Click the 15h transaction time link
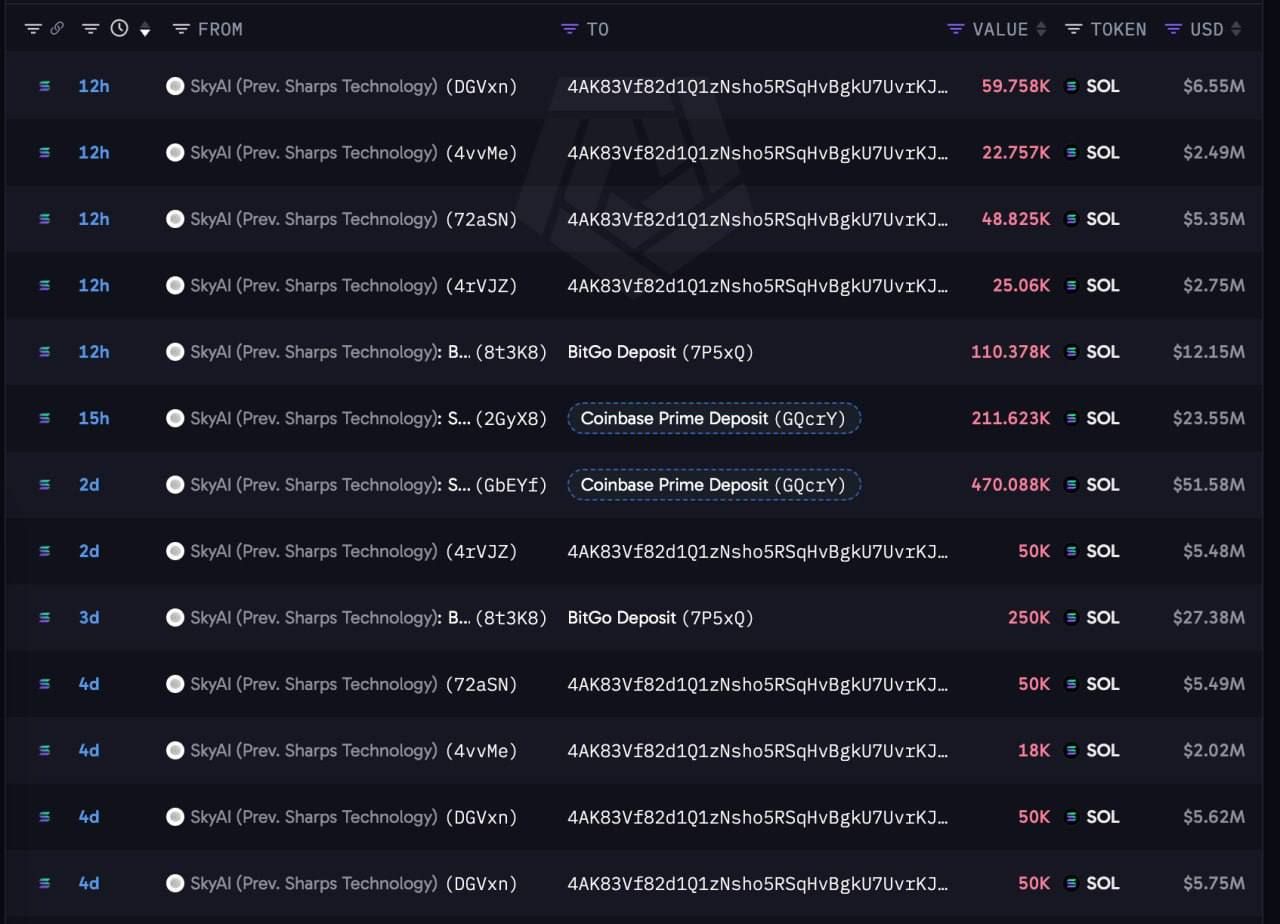Screen dimensions: 1280x924 pyautogui.click(x=94, y=418)
